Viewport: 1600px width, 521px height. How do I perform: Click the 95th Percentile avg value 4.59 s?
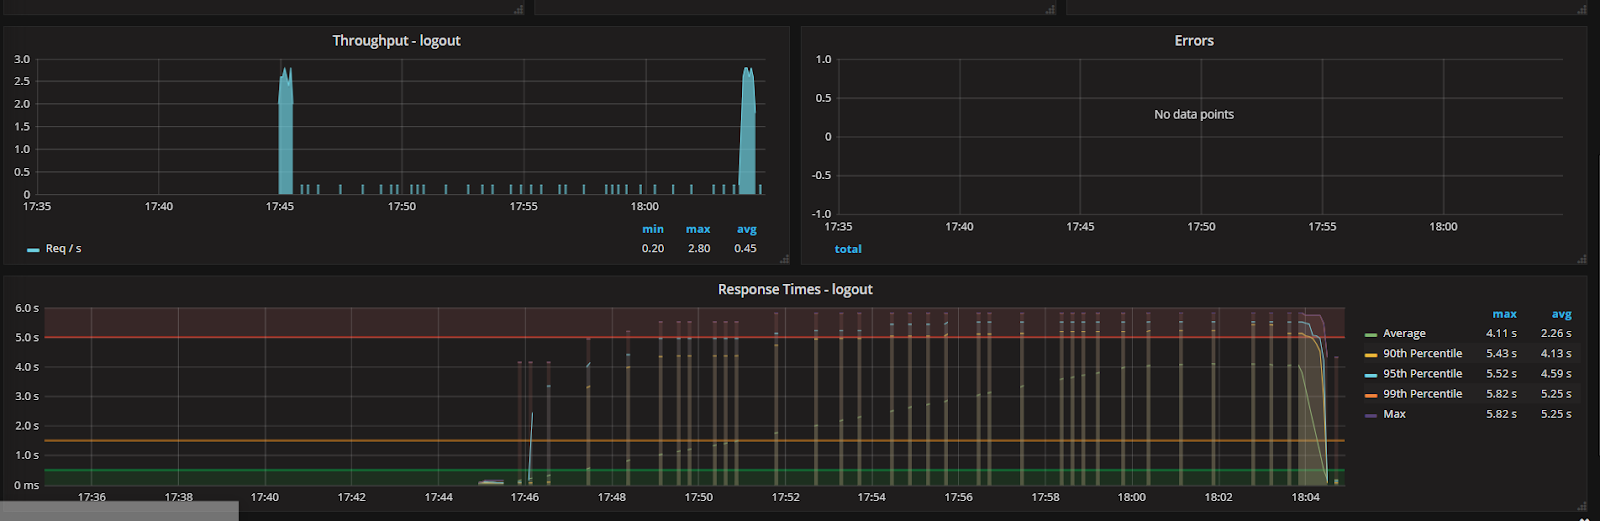(x=1556, y=374)
